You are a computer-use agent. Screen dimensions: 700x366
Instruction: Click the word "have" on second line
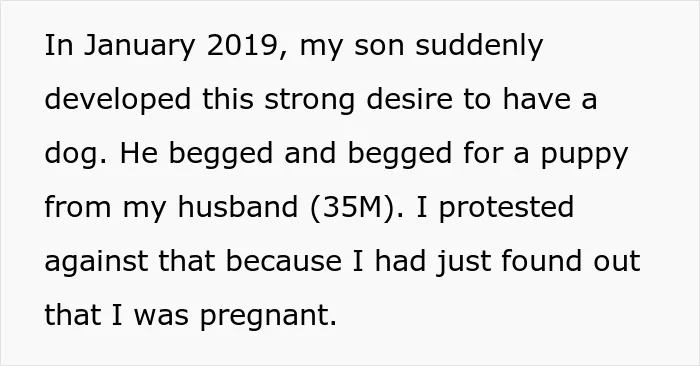click(x=536, y=99)
